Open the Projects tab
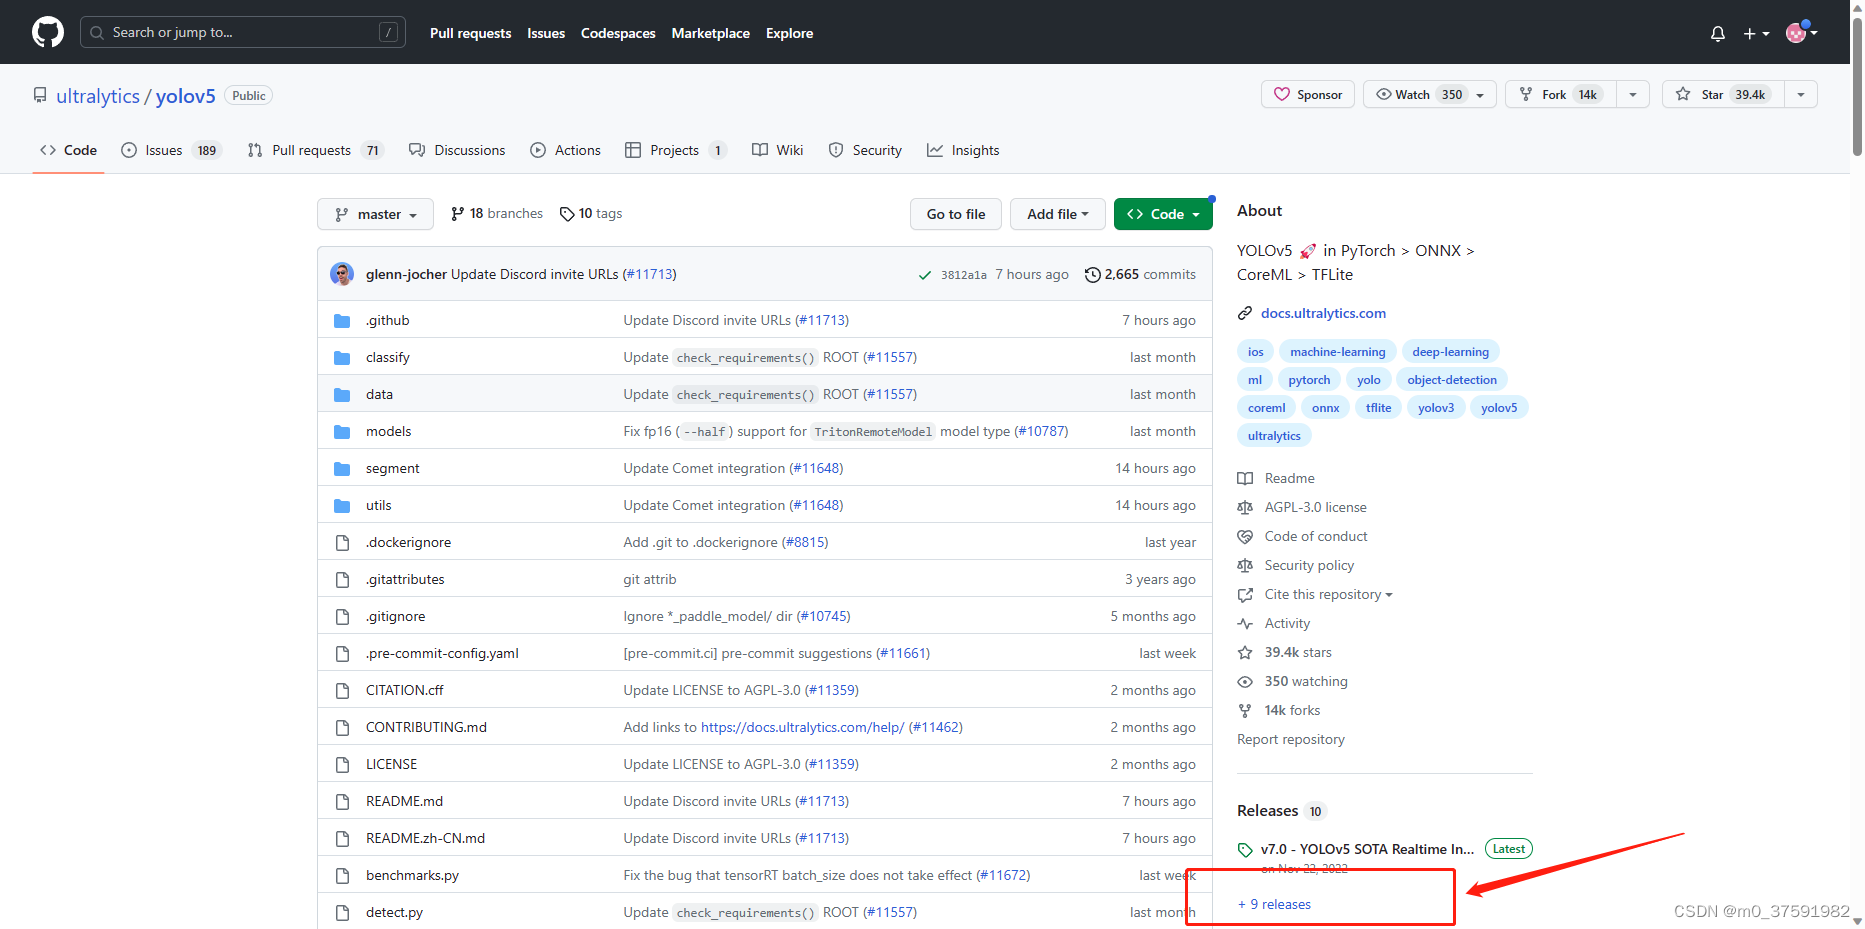This screenshot has width=1865, height=929. click(x=675, y=150)
